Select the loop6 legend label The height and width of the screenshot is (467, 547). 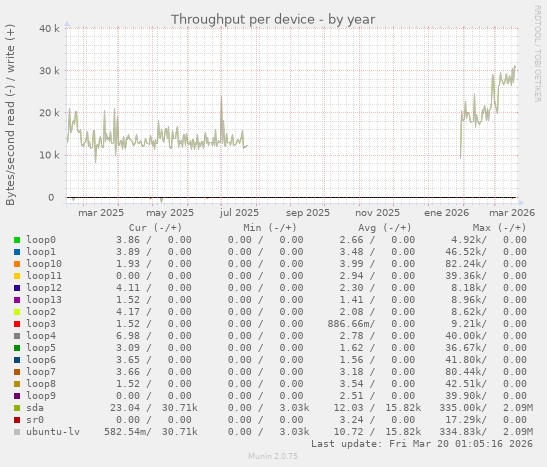click(41, 360)
